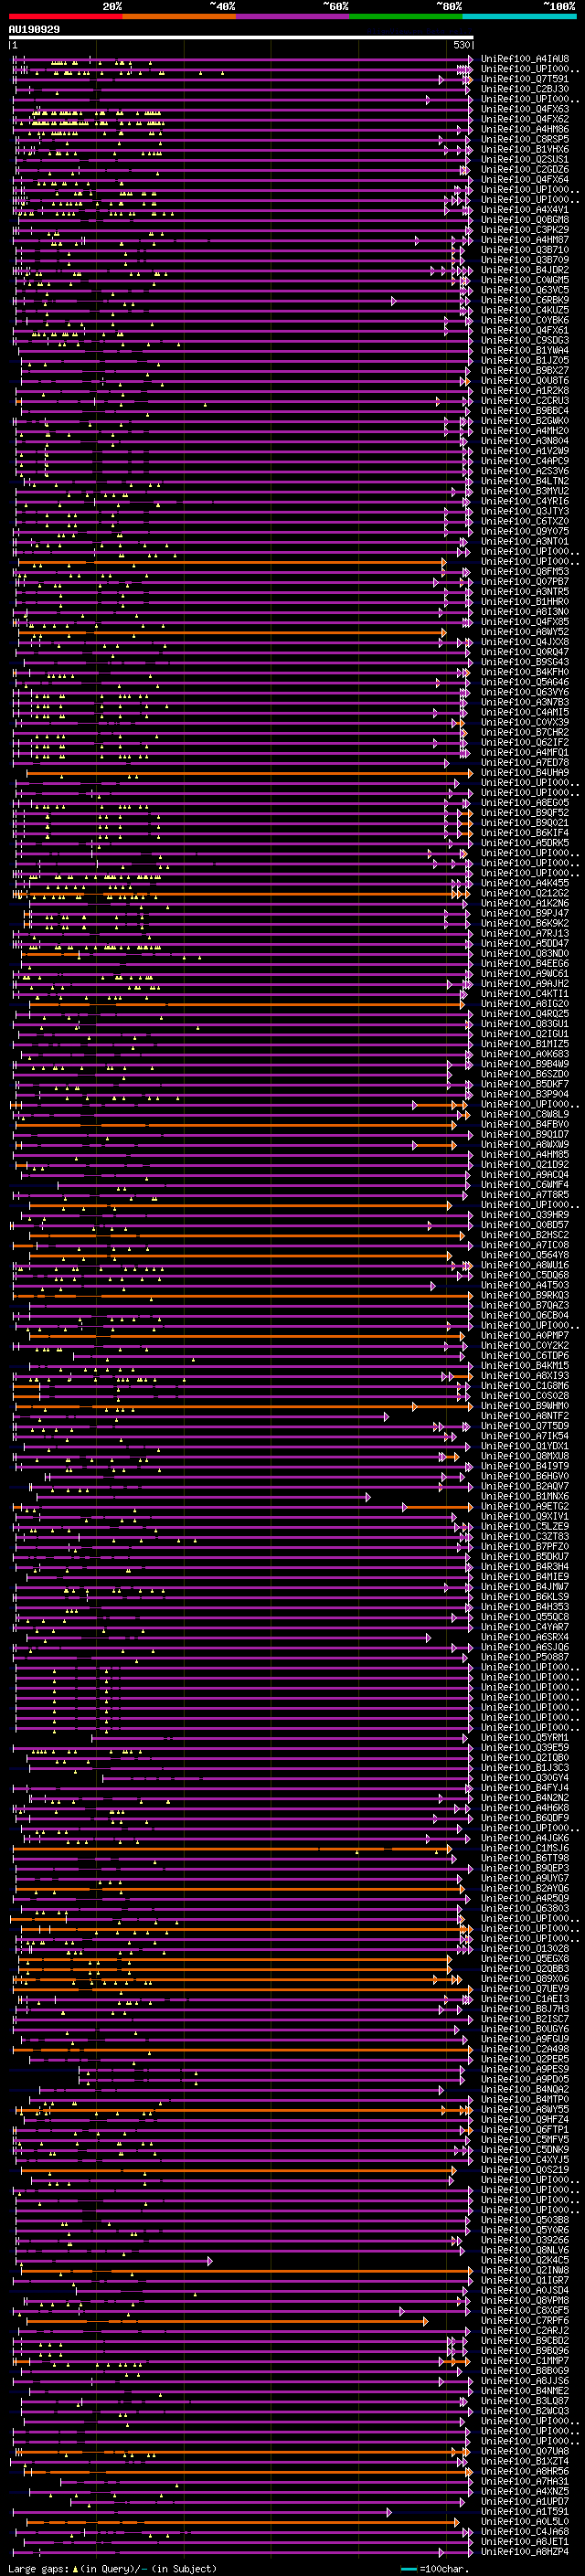The image size is (585, 2576).
Task: Select the UniRef100_Q4FX61 label
Action: (525, 330)
